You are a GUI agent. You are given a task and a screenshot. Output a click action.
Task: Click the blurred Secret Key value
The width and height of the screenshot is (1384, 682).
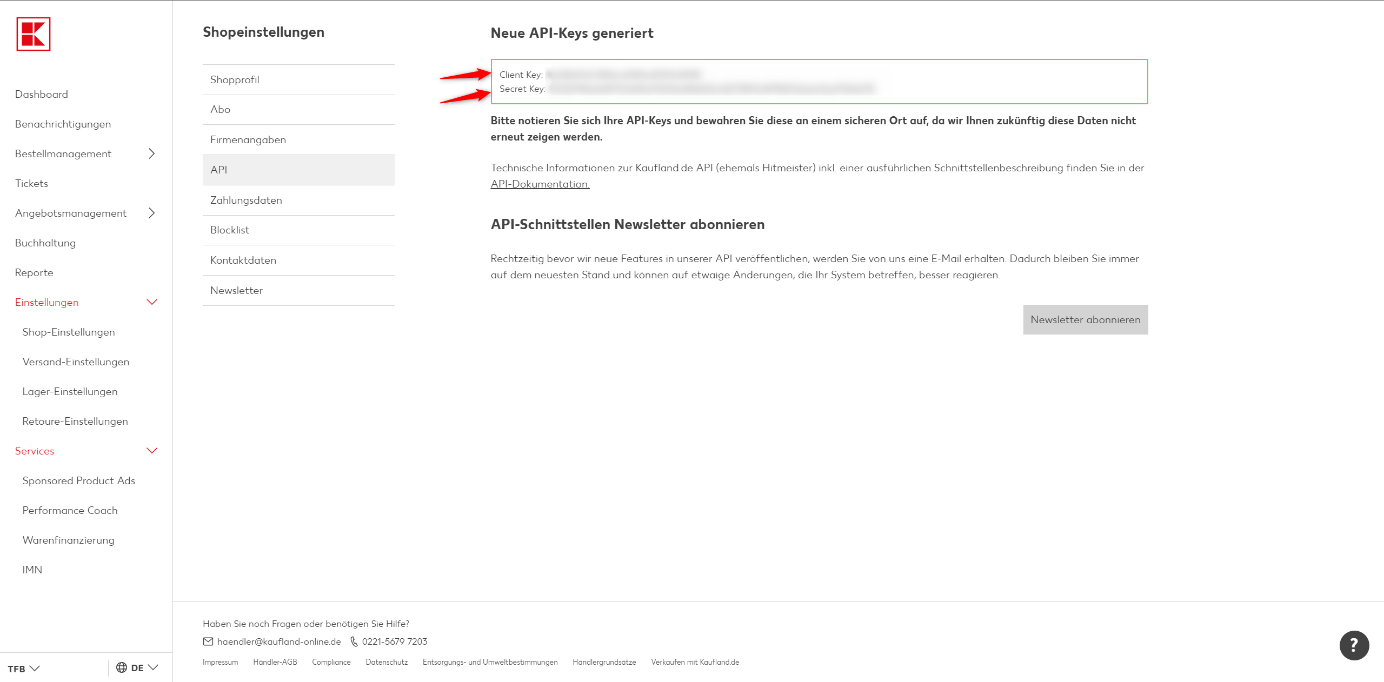click(x=712, y=89)
